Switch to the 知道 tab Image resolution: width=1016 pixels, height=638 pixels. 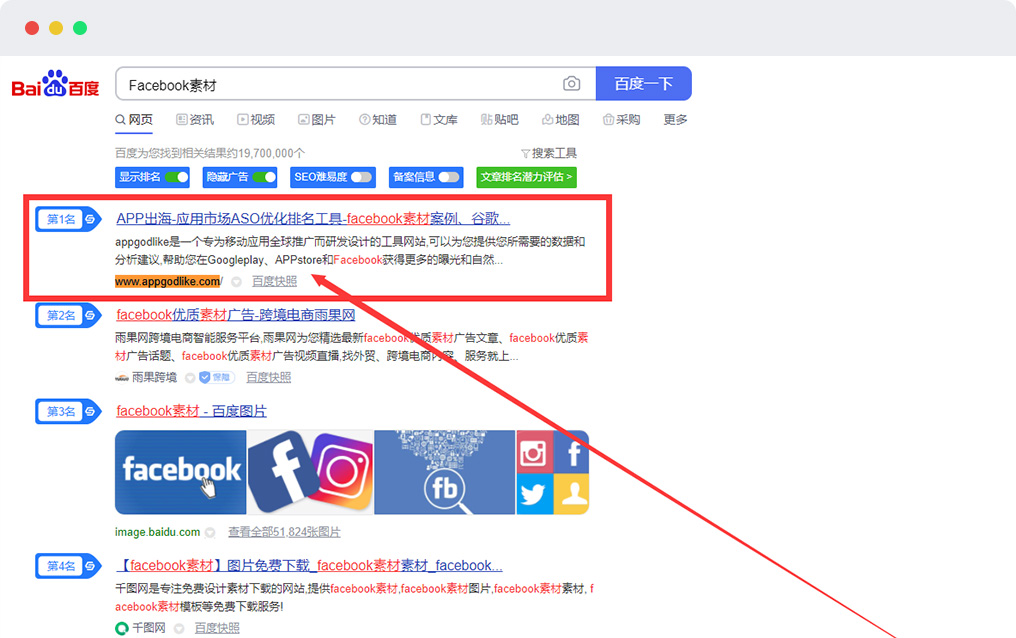pos(378,120)
